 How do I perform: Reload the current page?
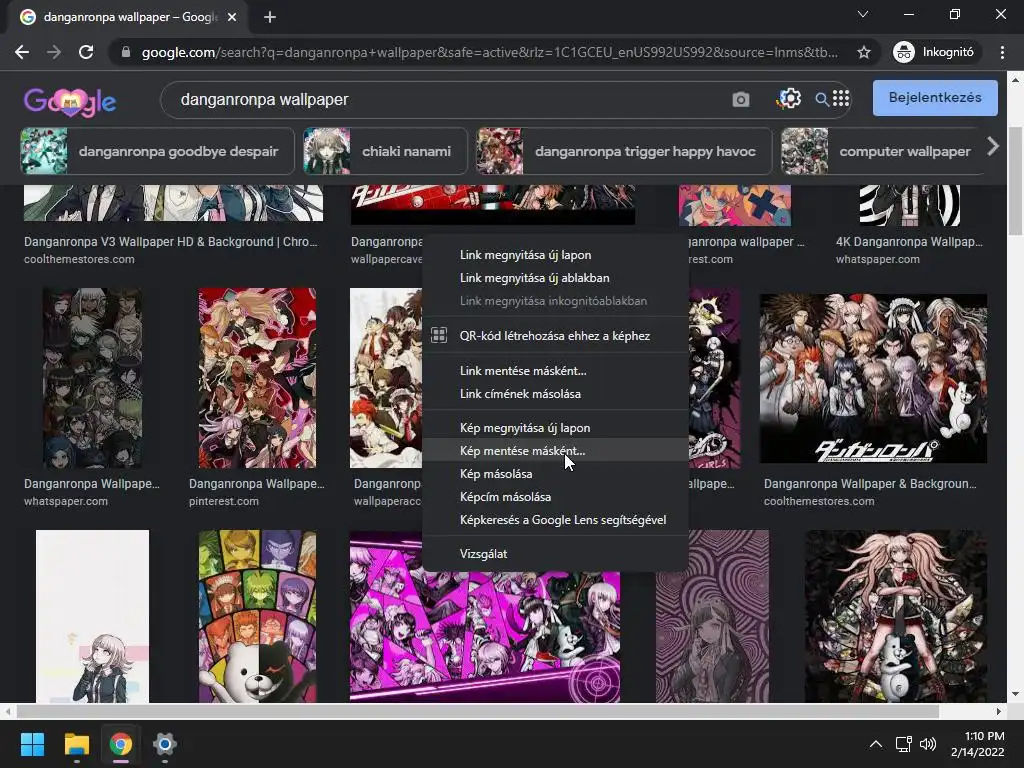coord(86,52)
